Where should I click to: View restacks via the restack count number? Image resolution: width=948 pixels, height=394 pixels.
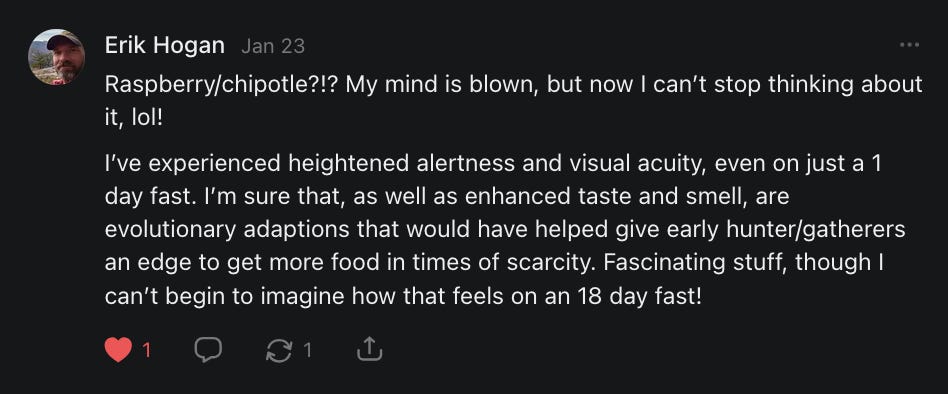[x=307, y=350]
